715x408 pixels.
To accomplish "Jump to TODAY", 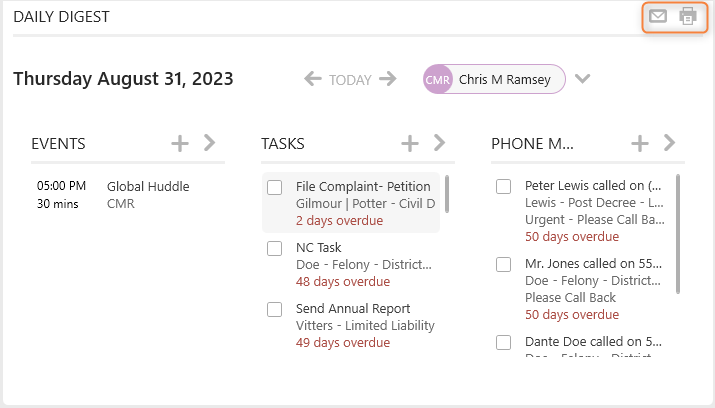I will [x=350, y=80].
